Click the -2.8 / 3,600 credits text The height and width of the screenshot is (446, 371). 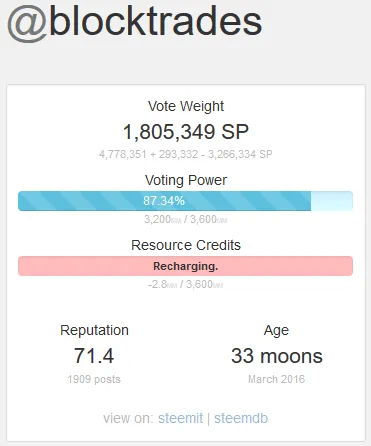pos(185,284)
